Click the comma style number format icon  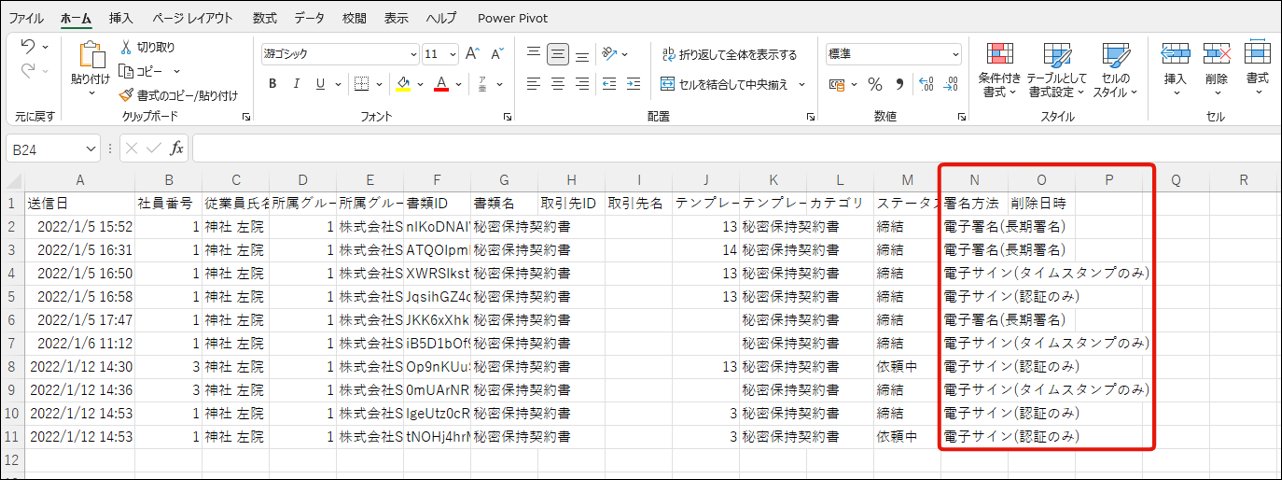pyautogui.click(x=899, y=84)
